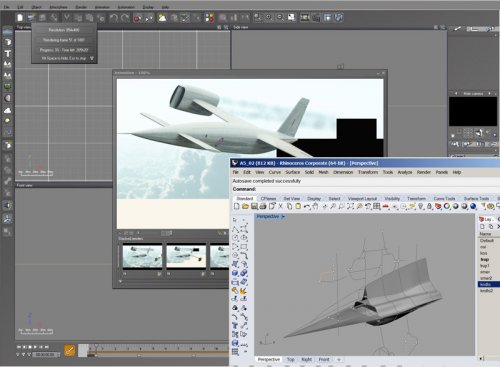500x367 pixels.
Task: Click Rhino Cut scissors icon
Action: click(x=280, y=206)
